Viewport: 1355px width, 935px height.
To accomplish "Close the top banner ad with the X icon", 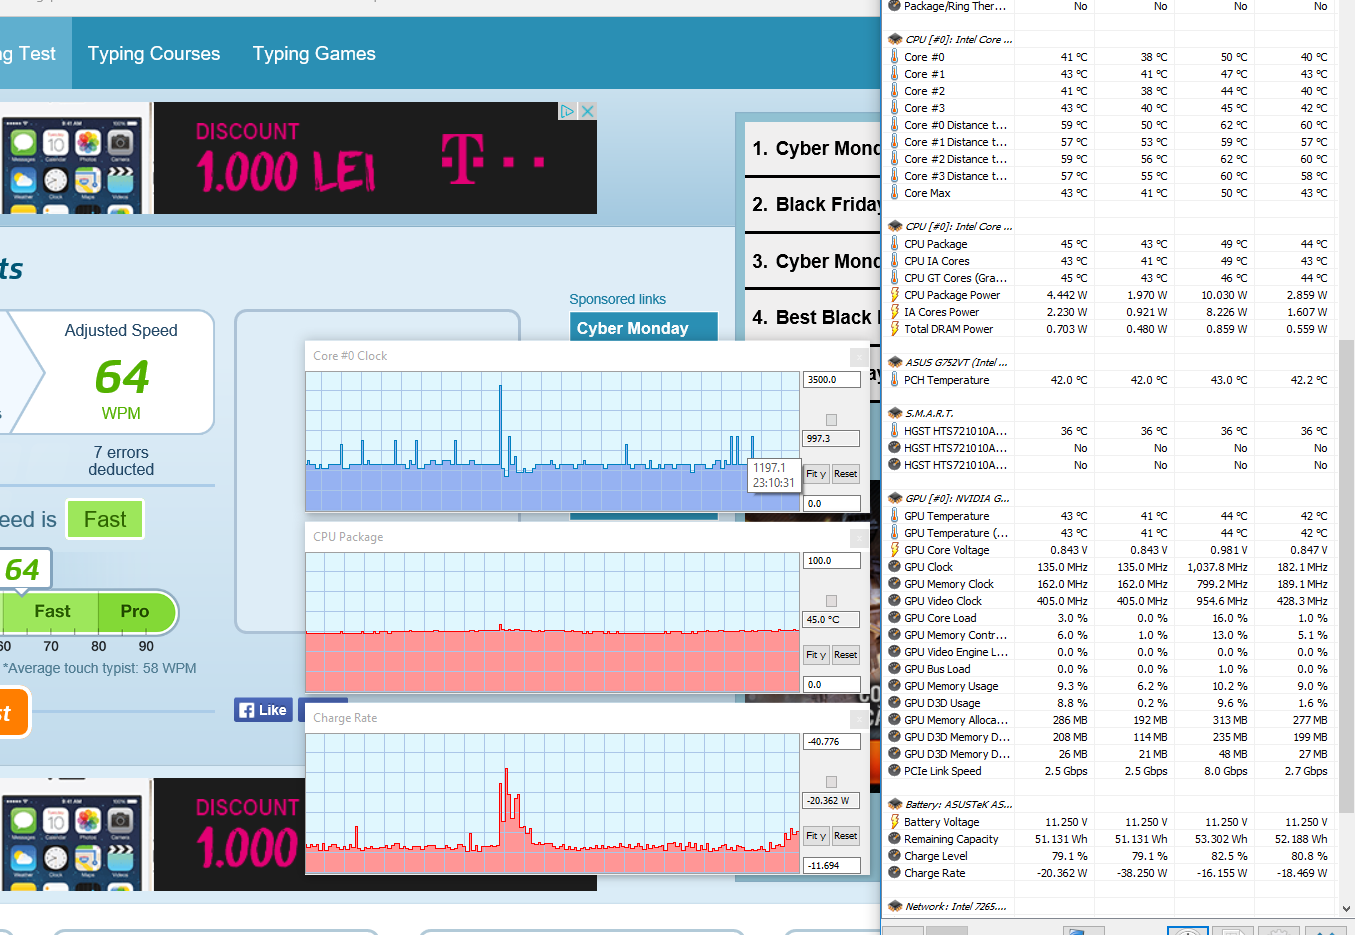I will 588,111.
